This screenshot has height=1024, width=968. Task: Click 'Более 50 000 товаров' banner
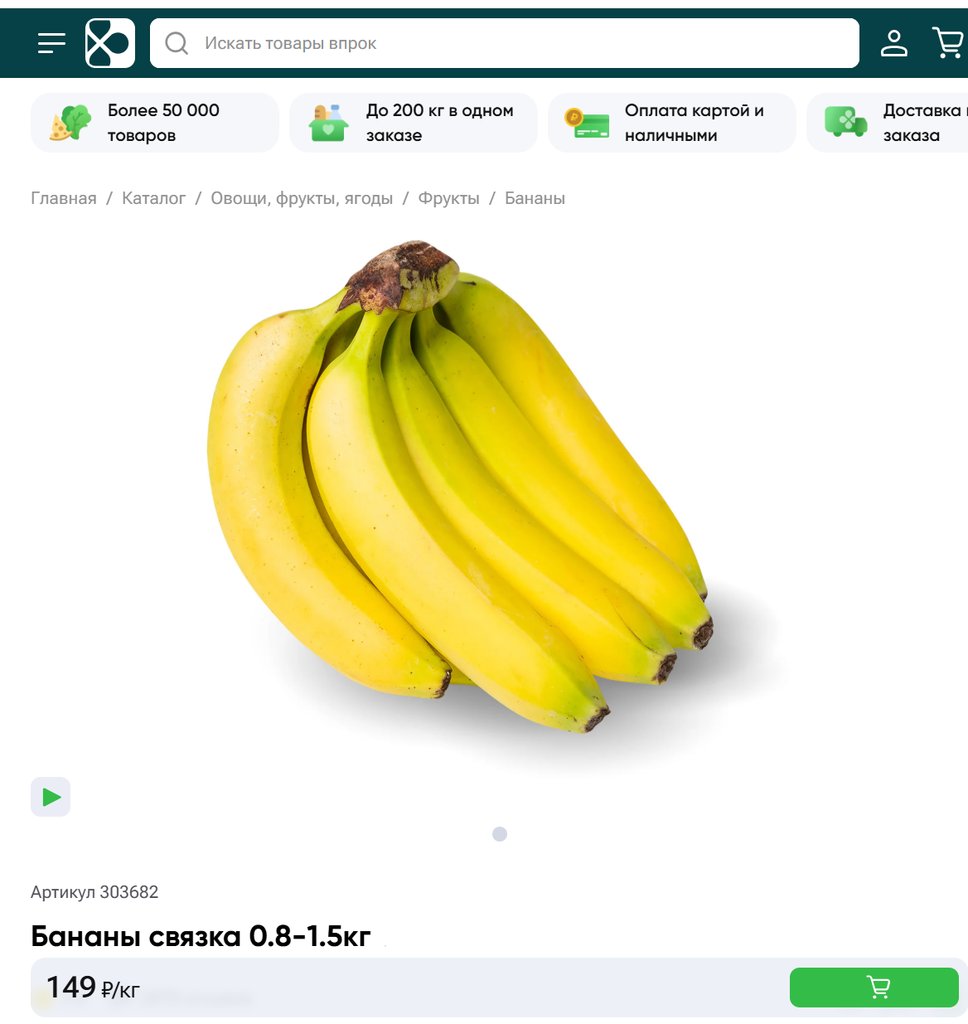click(155, 122)
